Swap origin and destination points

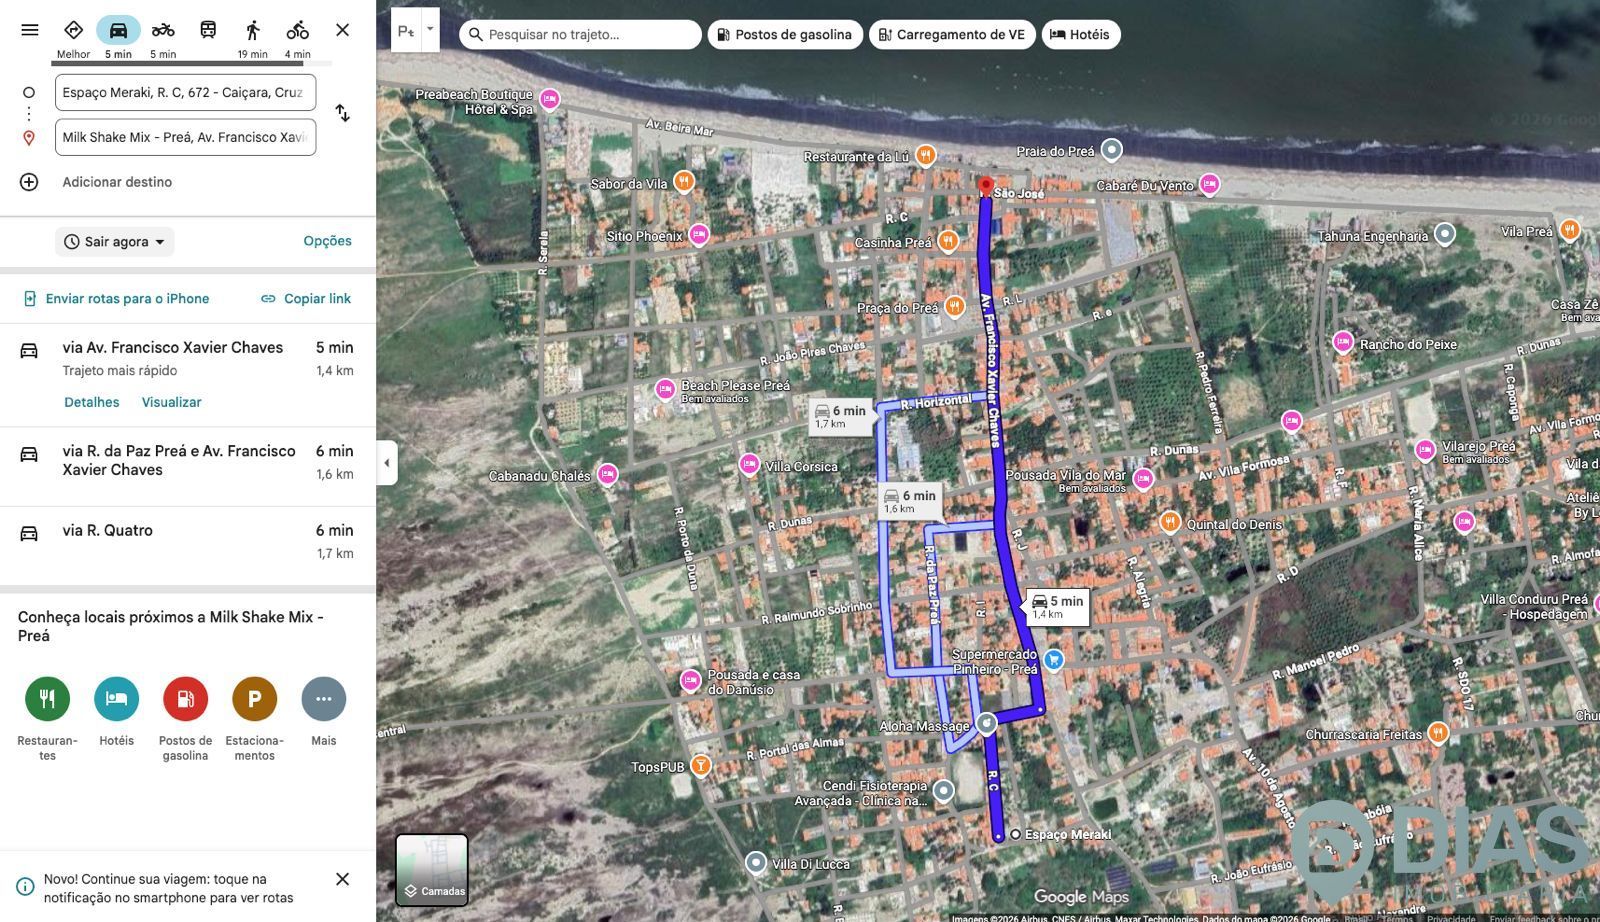(x=342, y=114)
